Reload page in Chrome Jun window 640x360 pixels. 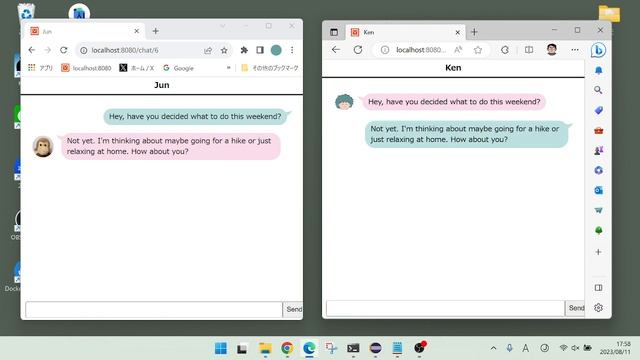coord(63,50)
